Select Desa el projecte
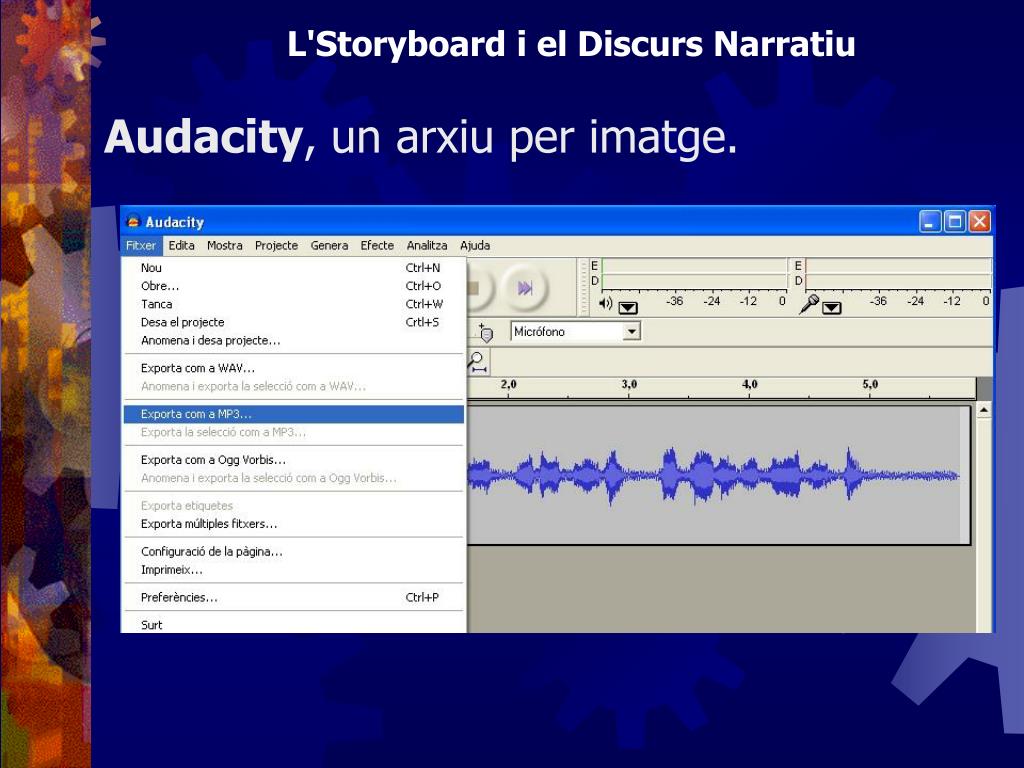The height and width of the screenshot is (768, 1024). coord(294,323)
